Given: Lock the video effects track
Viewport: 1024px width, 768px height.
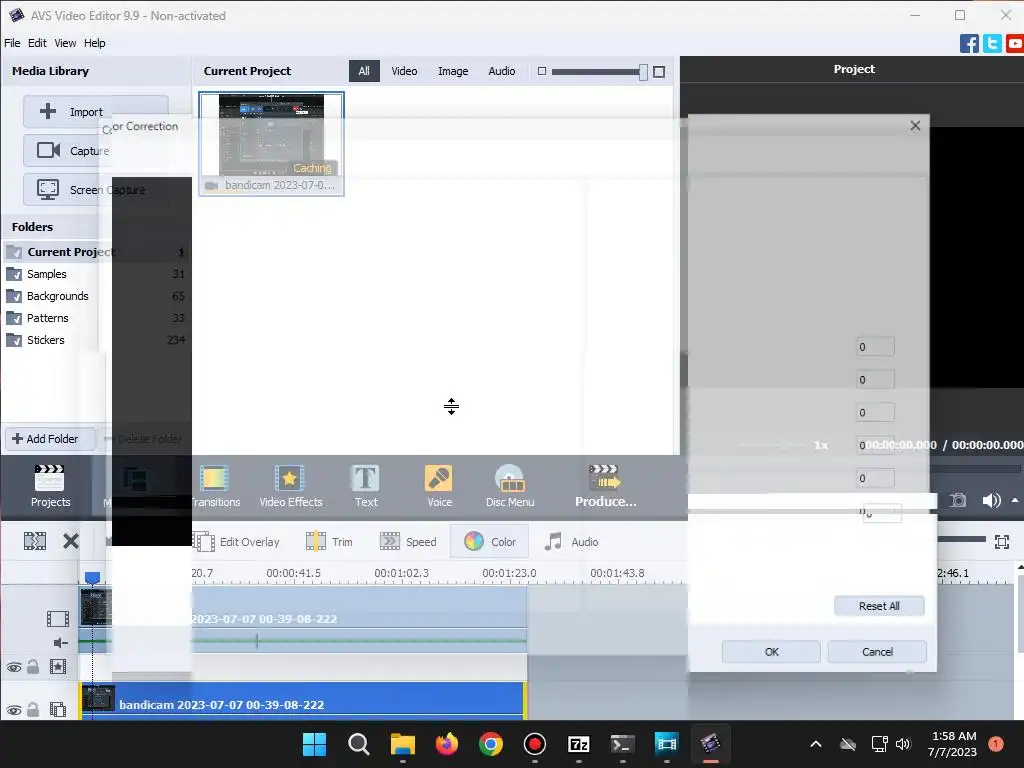Looking at the screenshot, I should pyautogui.click(x=33, y=666).
